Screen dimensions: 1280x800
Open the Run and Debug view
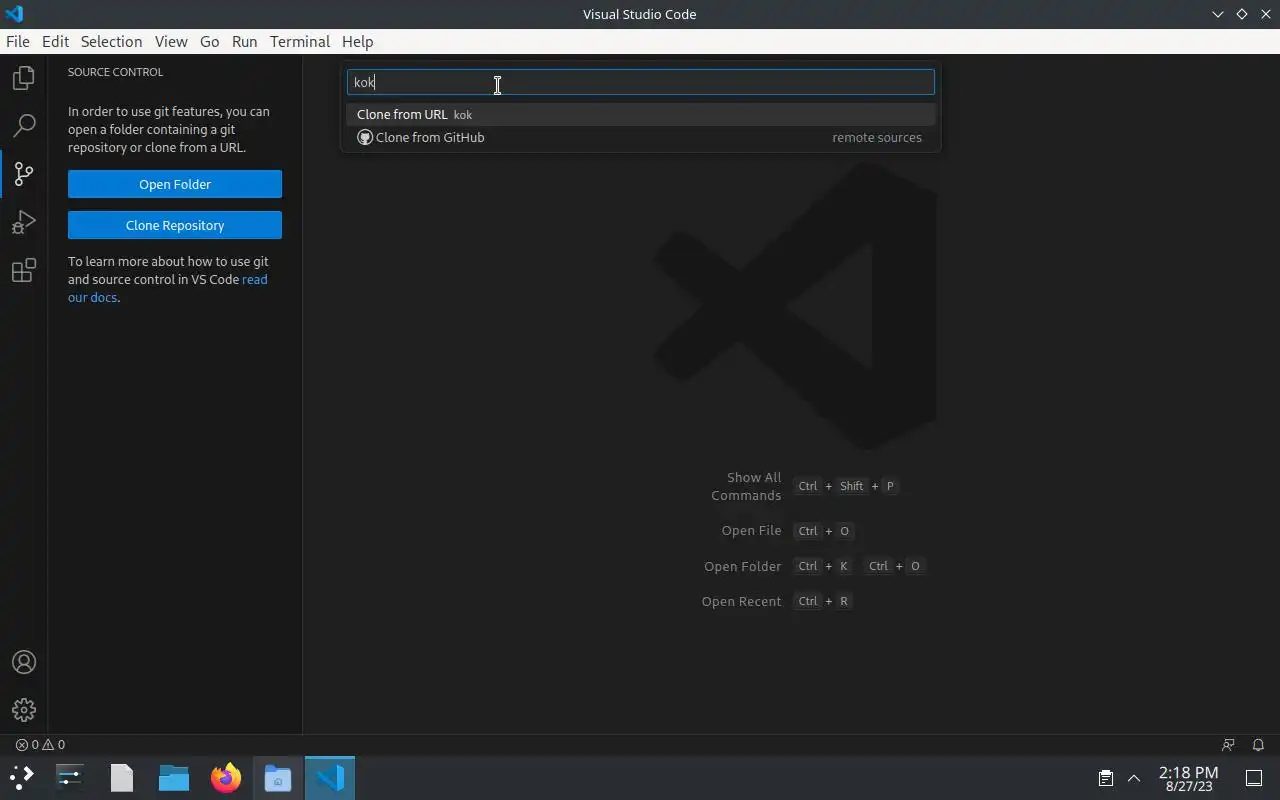[24, 222]
